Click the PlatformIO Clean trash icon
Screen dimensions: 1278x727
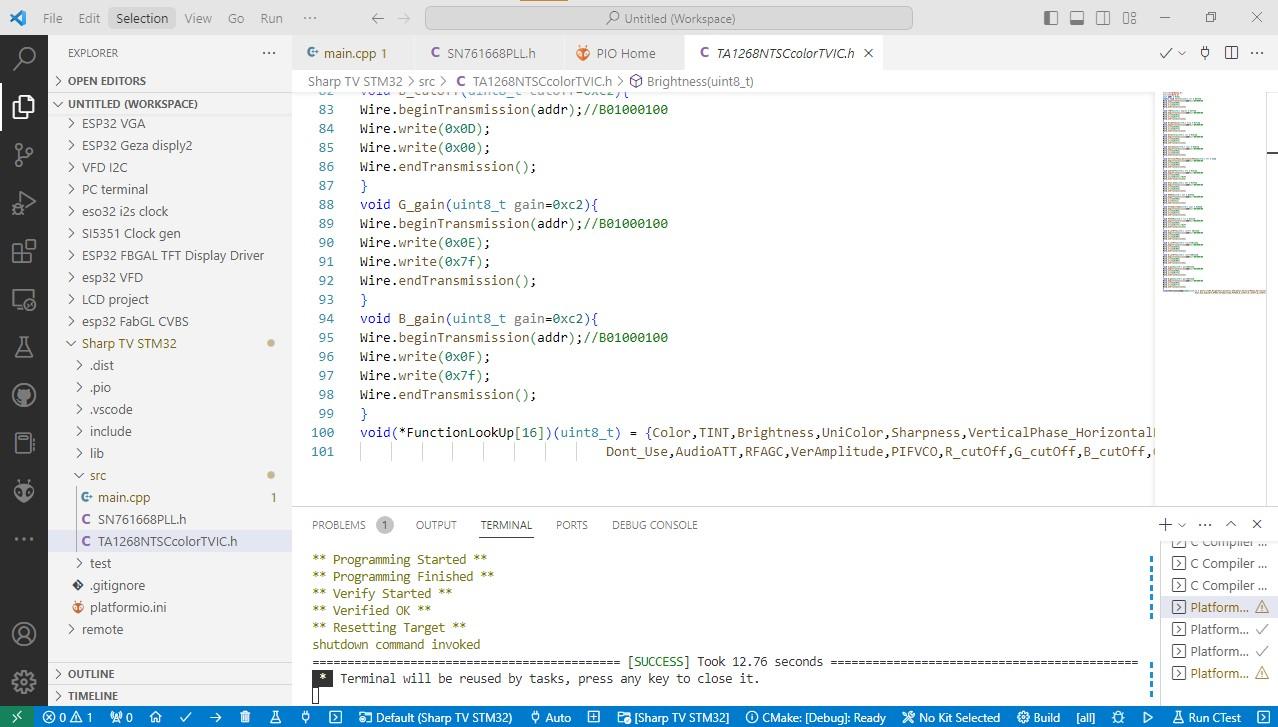(x=244, y=717)
